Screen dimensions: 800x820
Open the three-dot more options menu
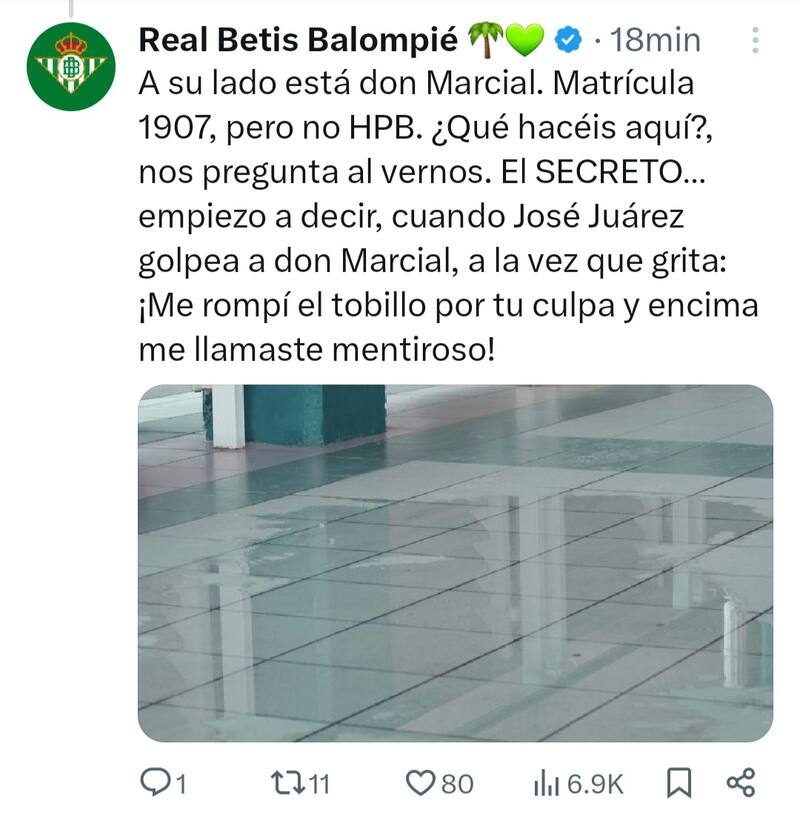point(755,41)
